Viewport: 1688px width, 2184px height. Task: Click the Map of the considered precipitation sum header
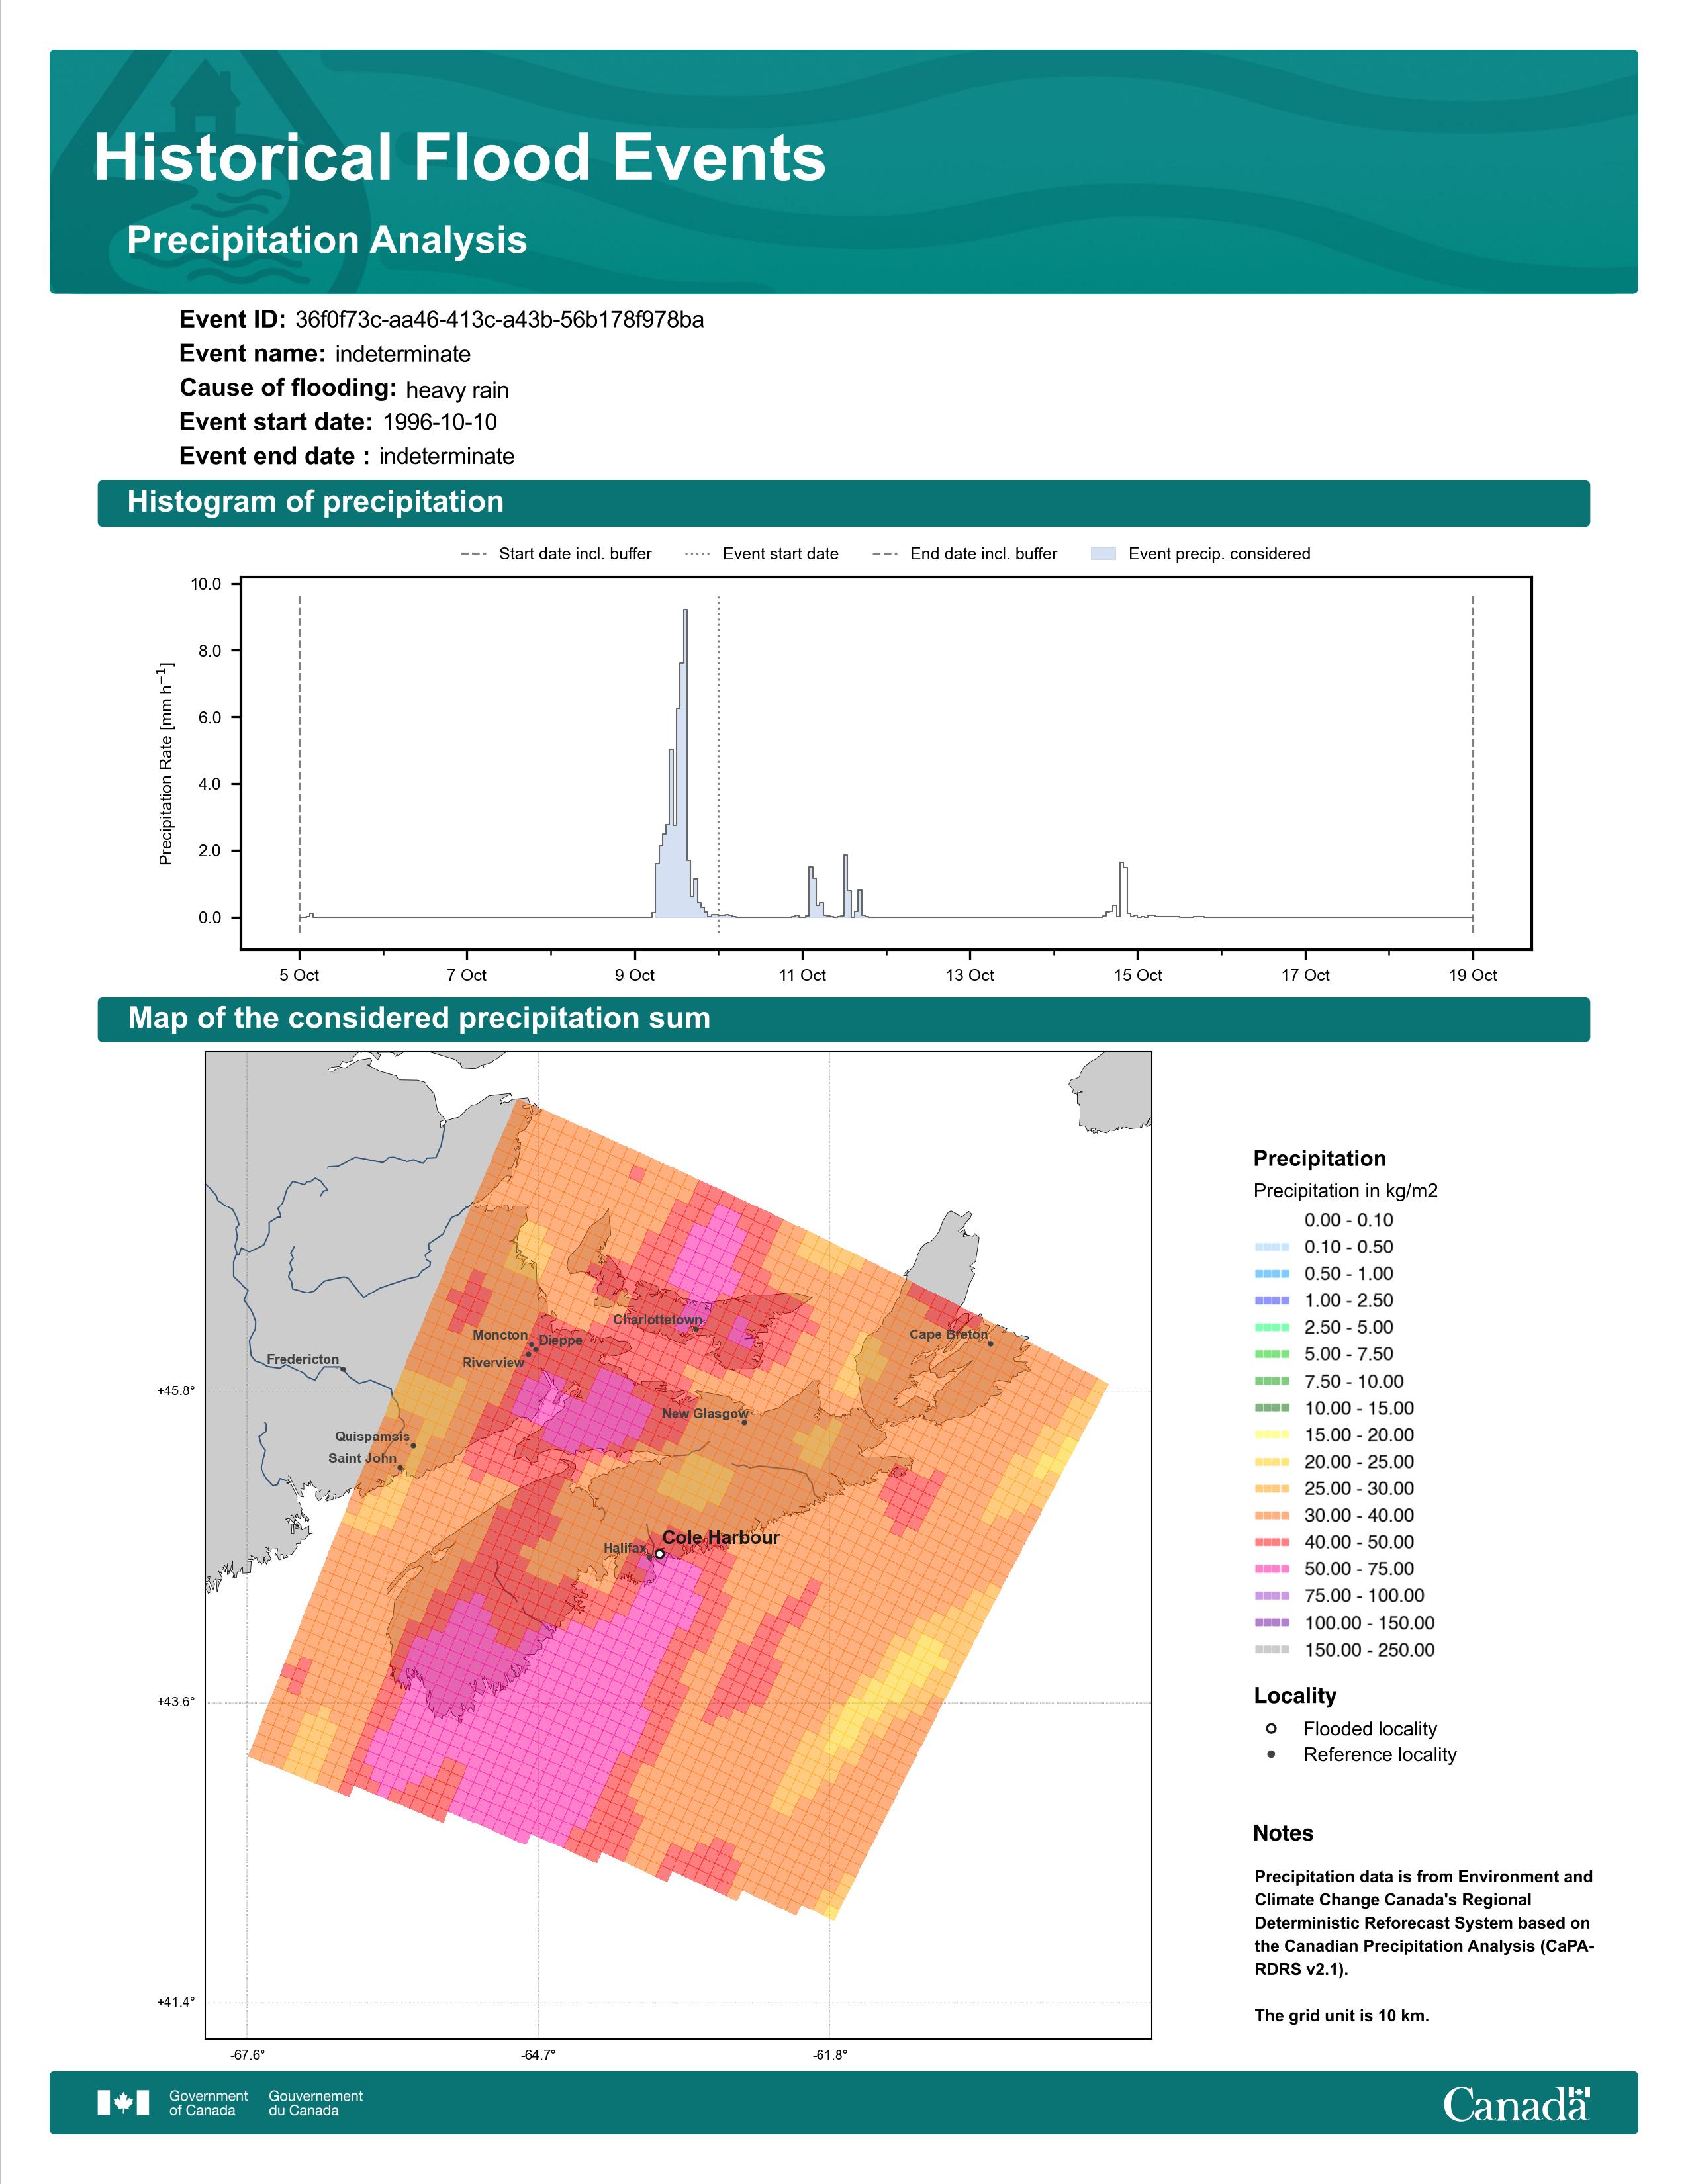[419, 1018]
